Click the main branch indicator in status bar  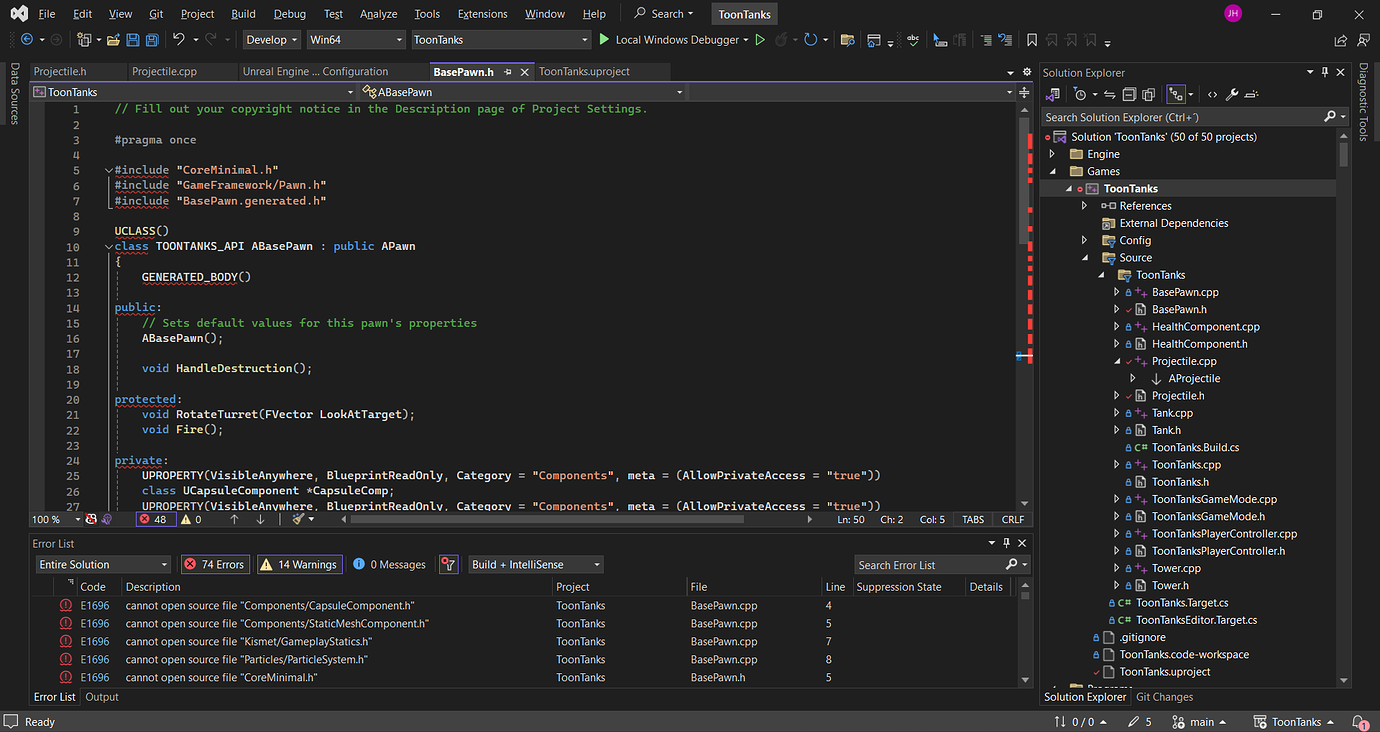[x=1199, y=721]
